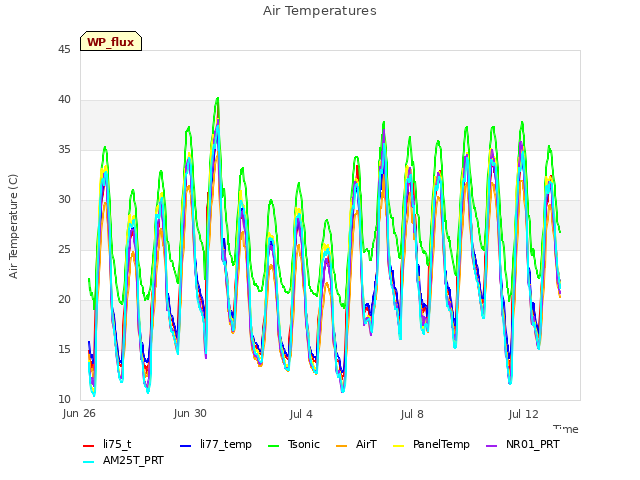Toggle the li75_t legend entry
Screen dimensions: 640x480
[x=107, y=444]
